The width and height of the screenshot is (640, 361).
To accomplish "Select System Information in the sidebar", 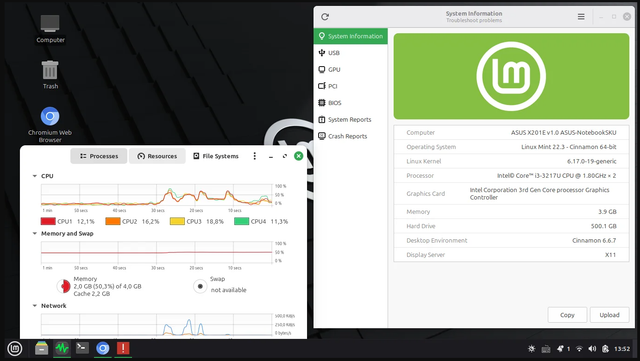I will click(x=351, y=36).
